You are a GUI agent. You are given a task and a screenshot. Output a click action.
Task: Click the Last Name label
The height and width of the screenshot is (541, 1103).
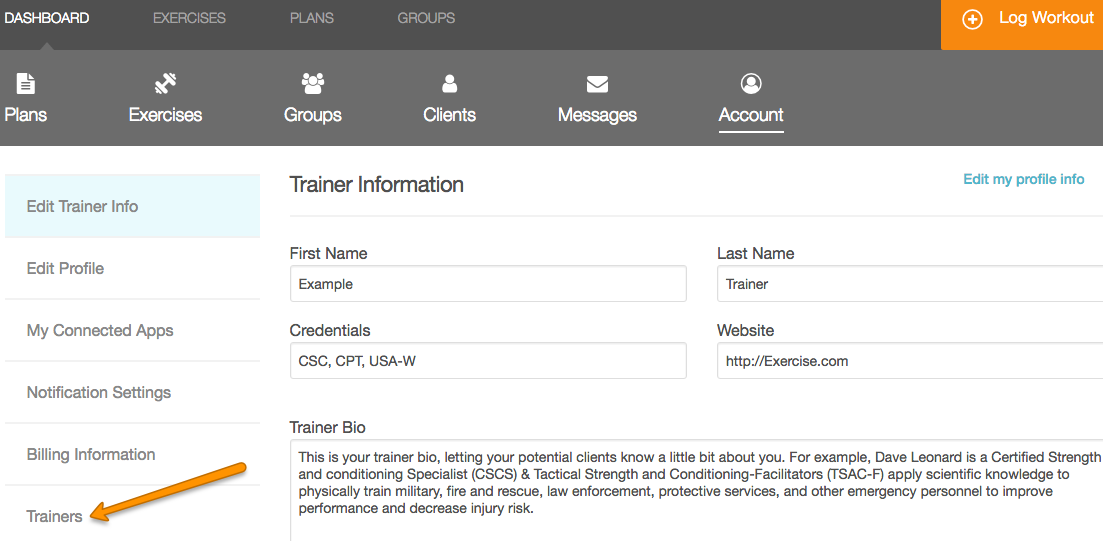(x=755, y=253)
